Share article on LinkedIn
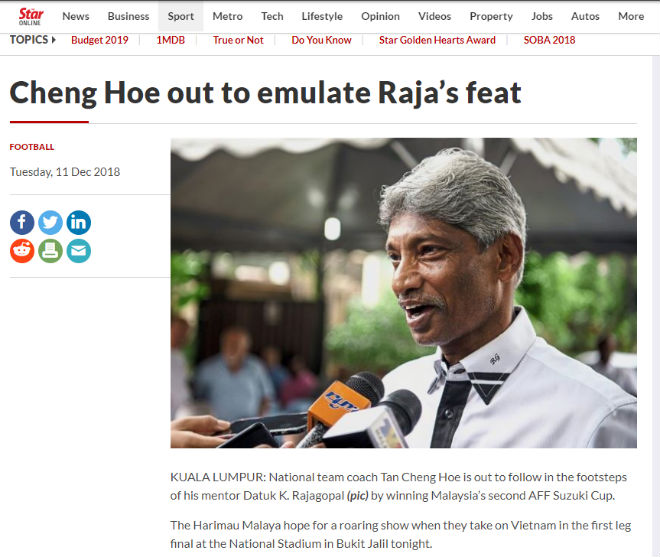This screenshot has width=660, height=557. point(79,222)
